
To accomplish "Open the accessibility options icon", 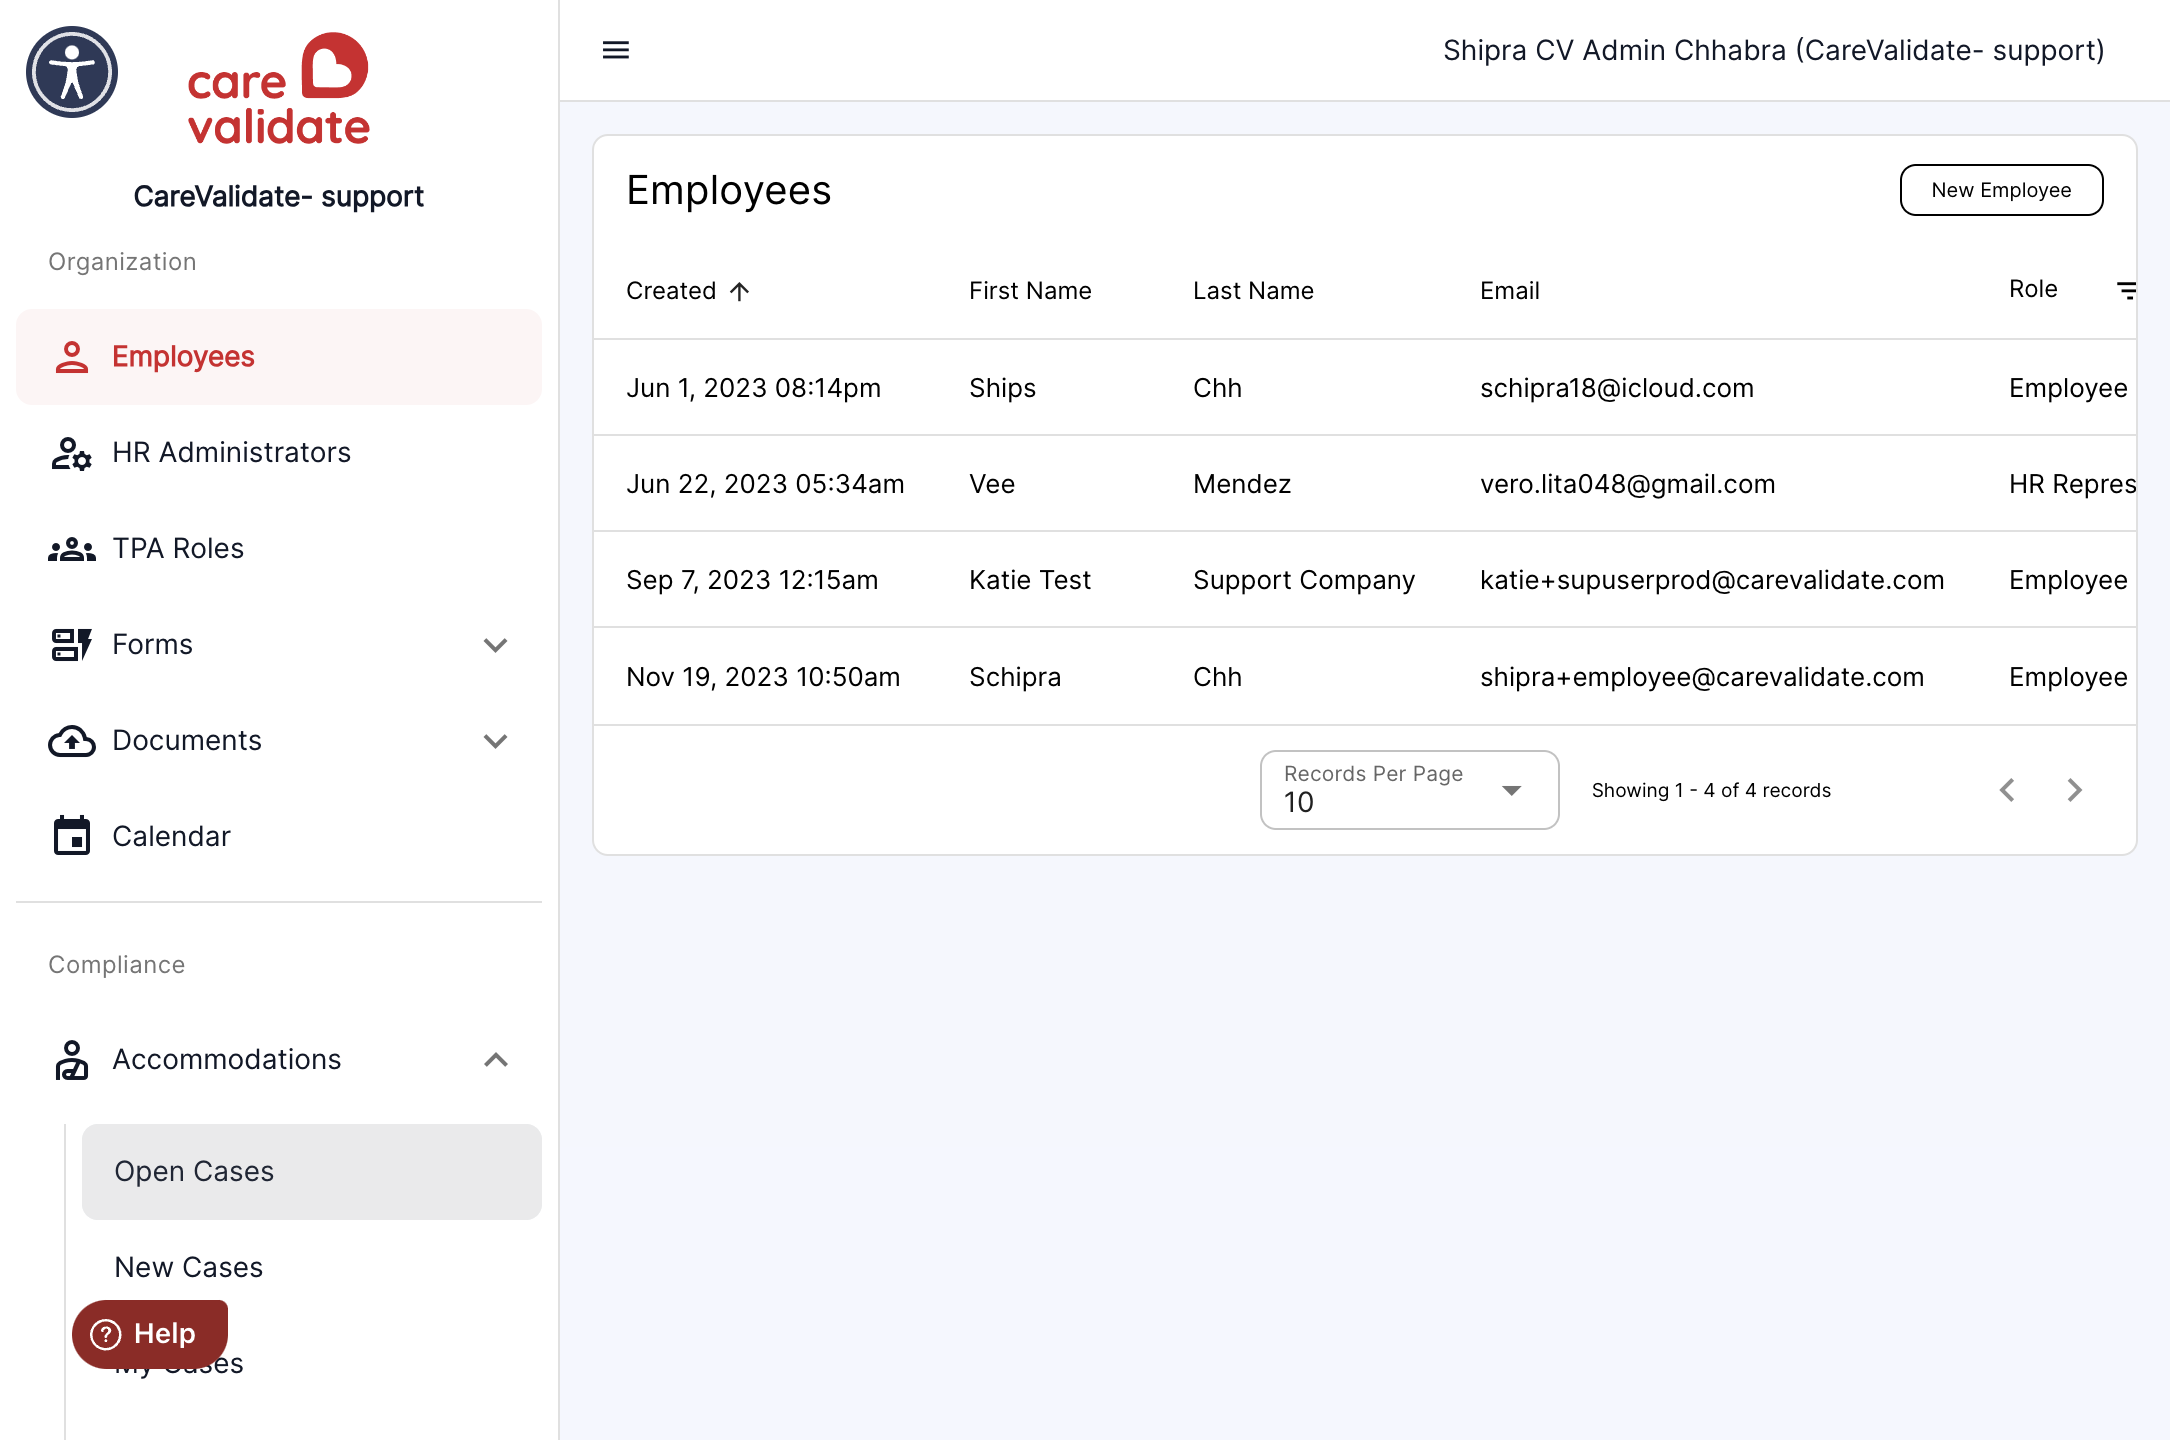I will coord(72,72).
